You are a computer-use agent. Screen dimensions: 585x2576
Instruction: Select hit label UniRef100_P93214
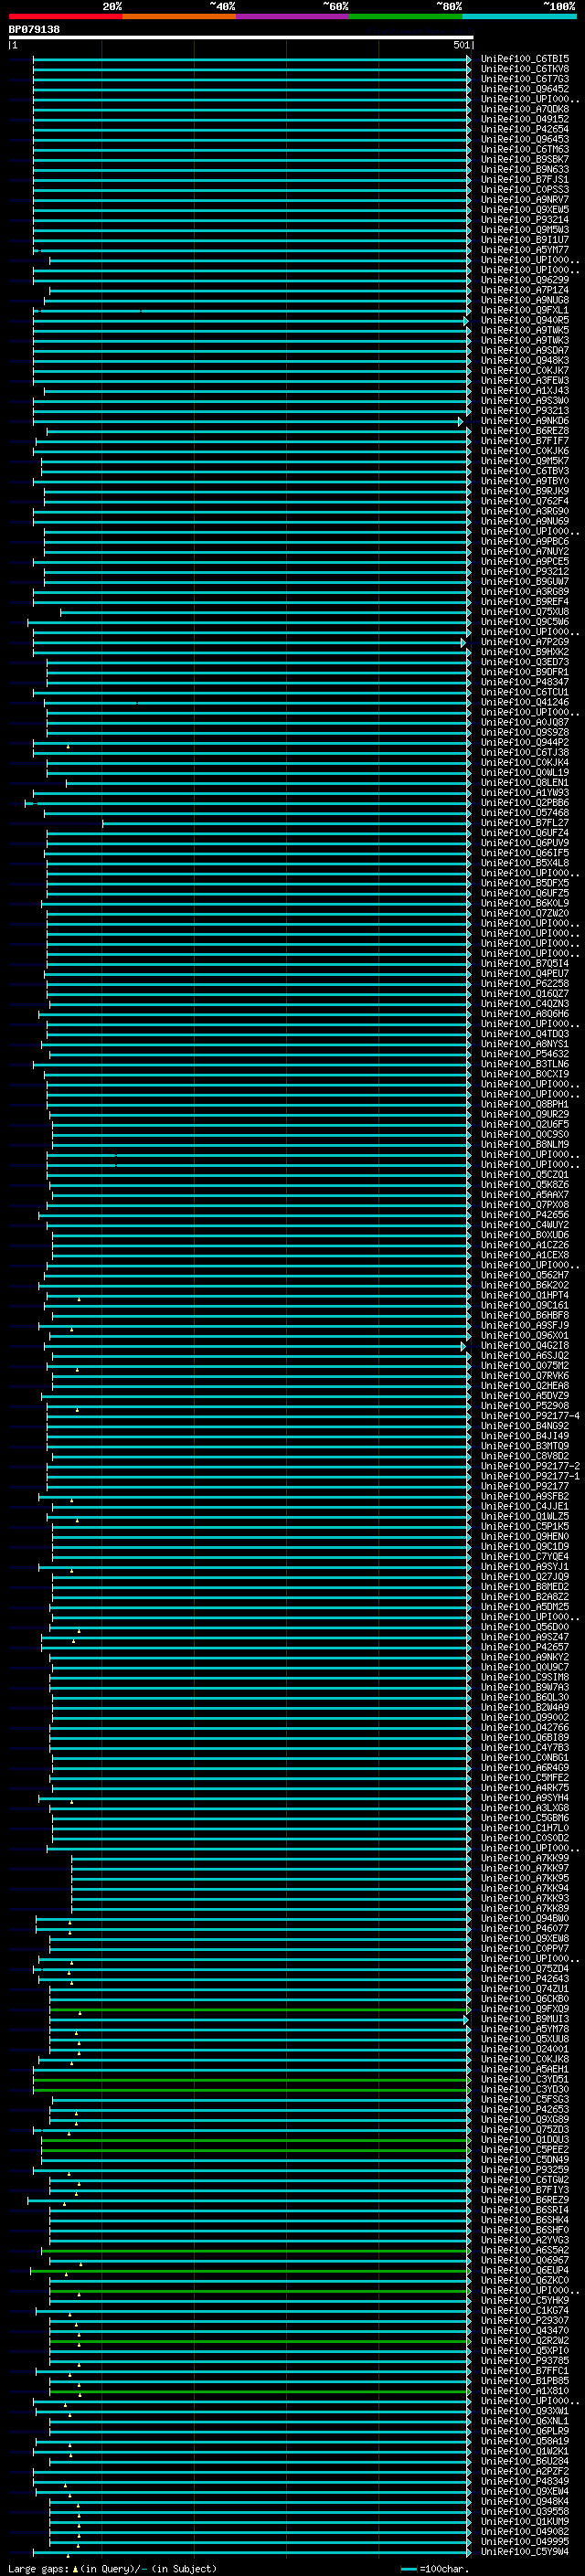pyautogui.click(x=524, y=220)
